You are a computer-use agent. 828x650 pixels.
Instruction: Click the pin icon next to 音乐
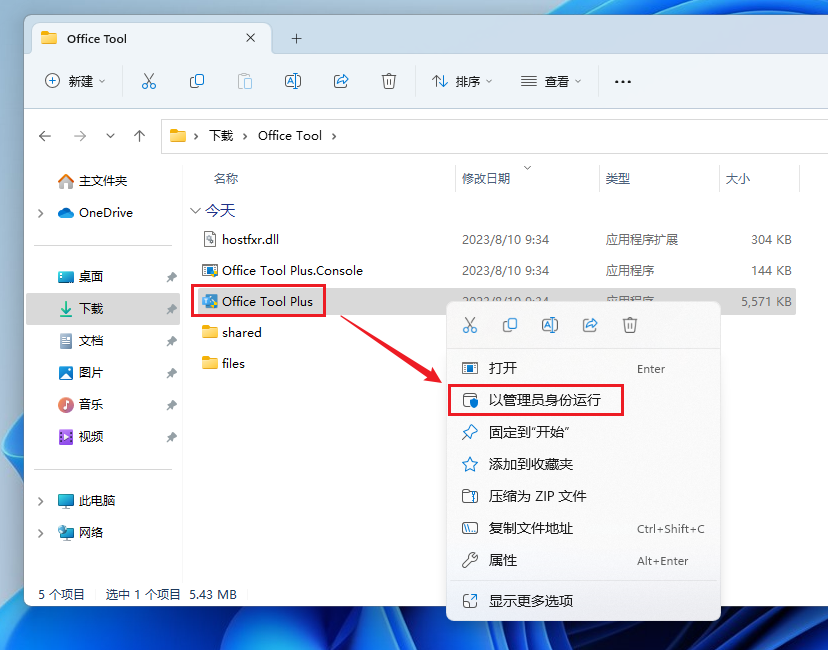coord(171,405)
